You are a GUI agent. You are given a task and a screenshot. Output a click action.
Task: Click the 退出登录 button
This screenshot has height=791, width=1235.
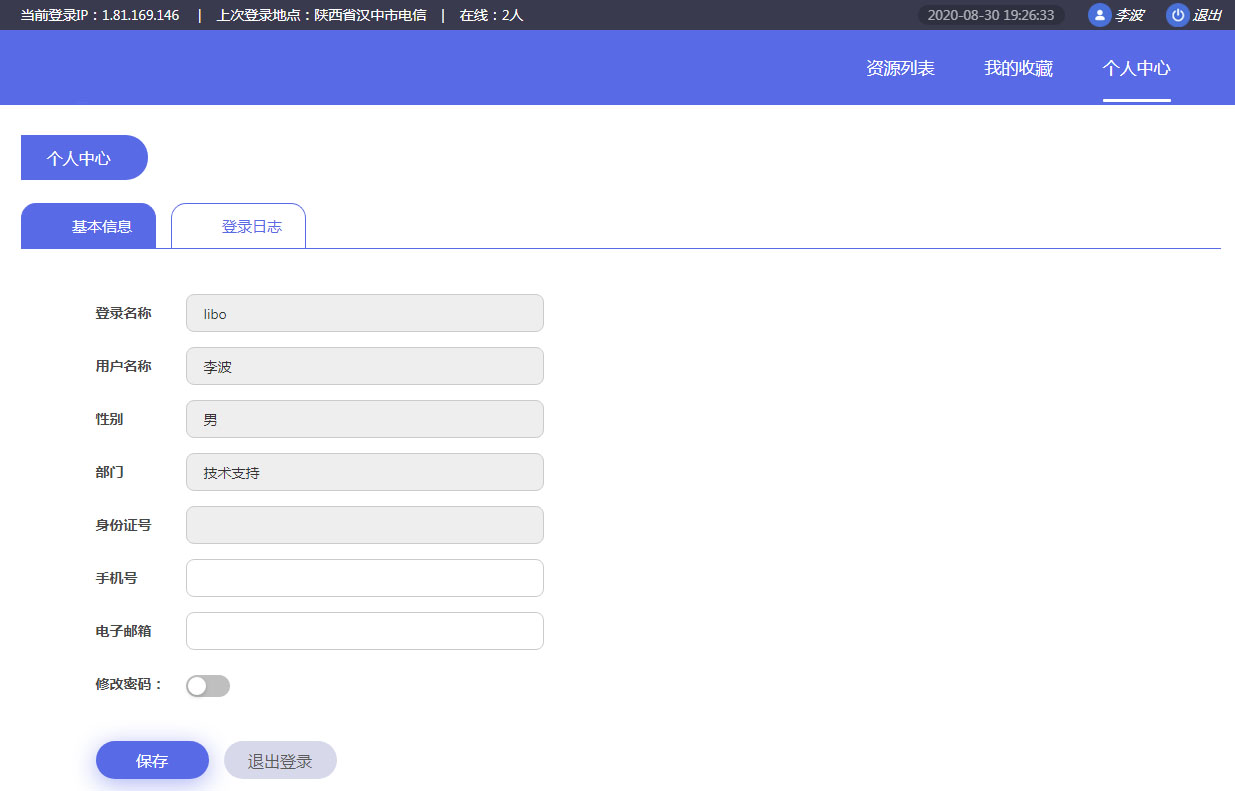[280, 761]
